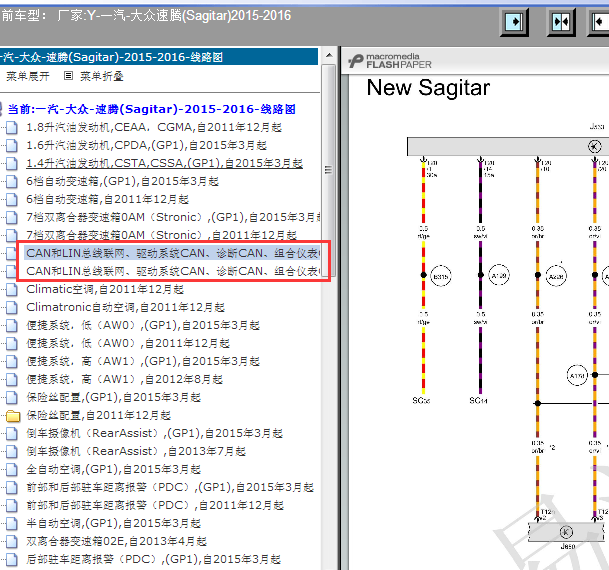
Task: Click document icon next to Climatic空调
Action: tap(12, 289)
